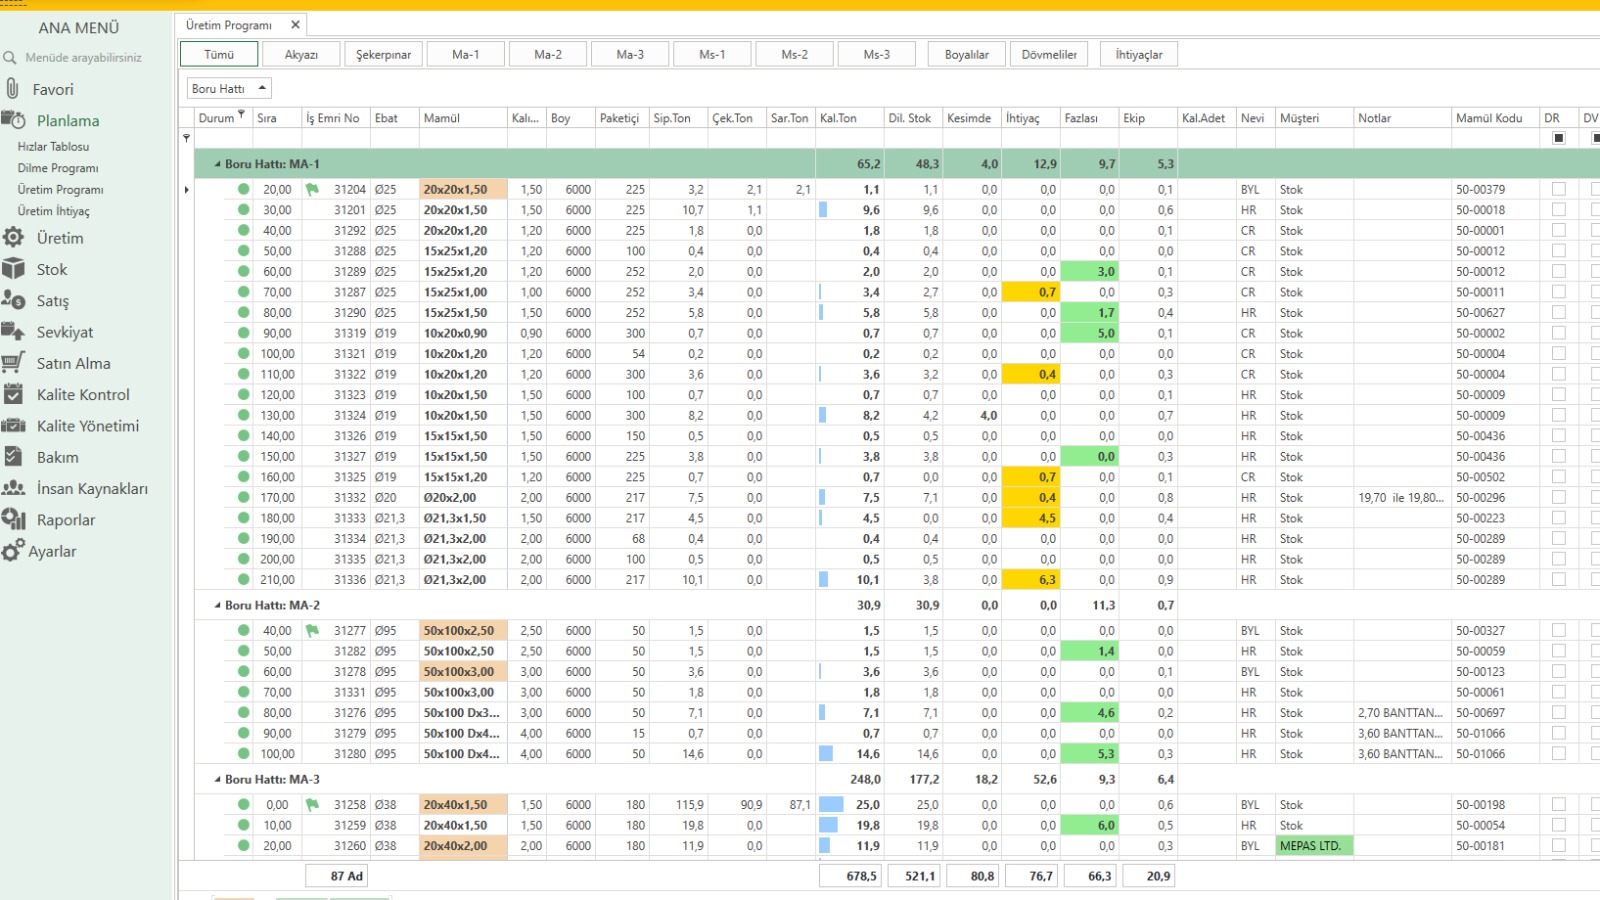Click green status dot for order 31336
Screen dimensions: 1600x900
[x=243, y=579]
